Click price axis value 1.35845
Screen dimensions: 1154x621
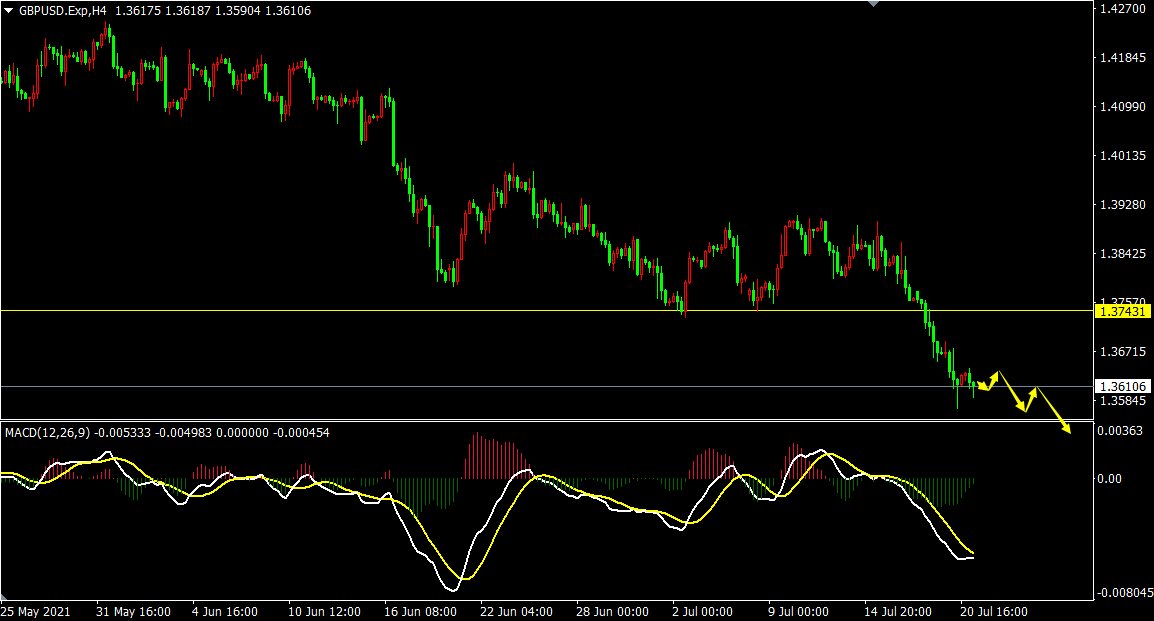click(x=1122, y=401)
